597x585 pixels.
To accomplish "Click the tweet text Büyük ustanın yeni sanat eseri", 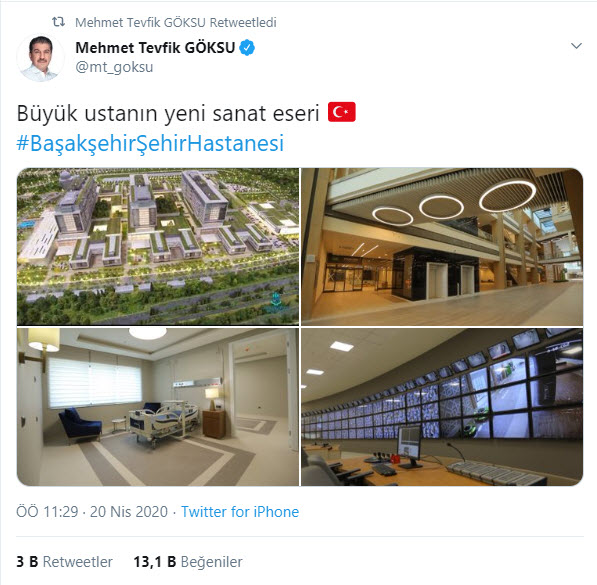I will (x=168, y=113).
